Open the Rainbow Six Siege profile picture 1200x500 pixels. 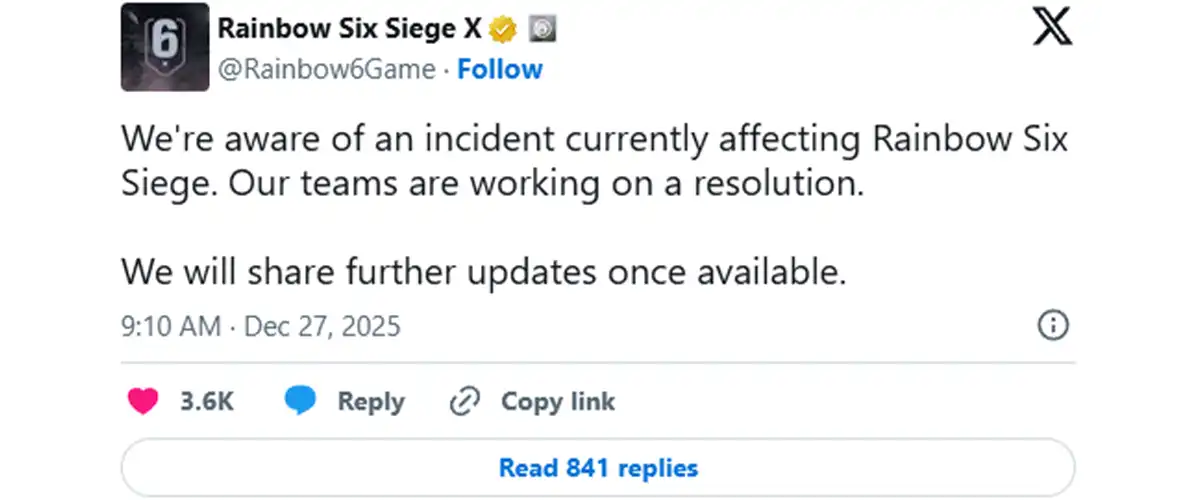pyautogui.click(x=165, y=47)
